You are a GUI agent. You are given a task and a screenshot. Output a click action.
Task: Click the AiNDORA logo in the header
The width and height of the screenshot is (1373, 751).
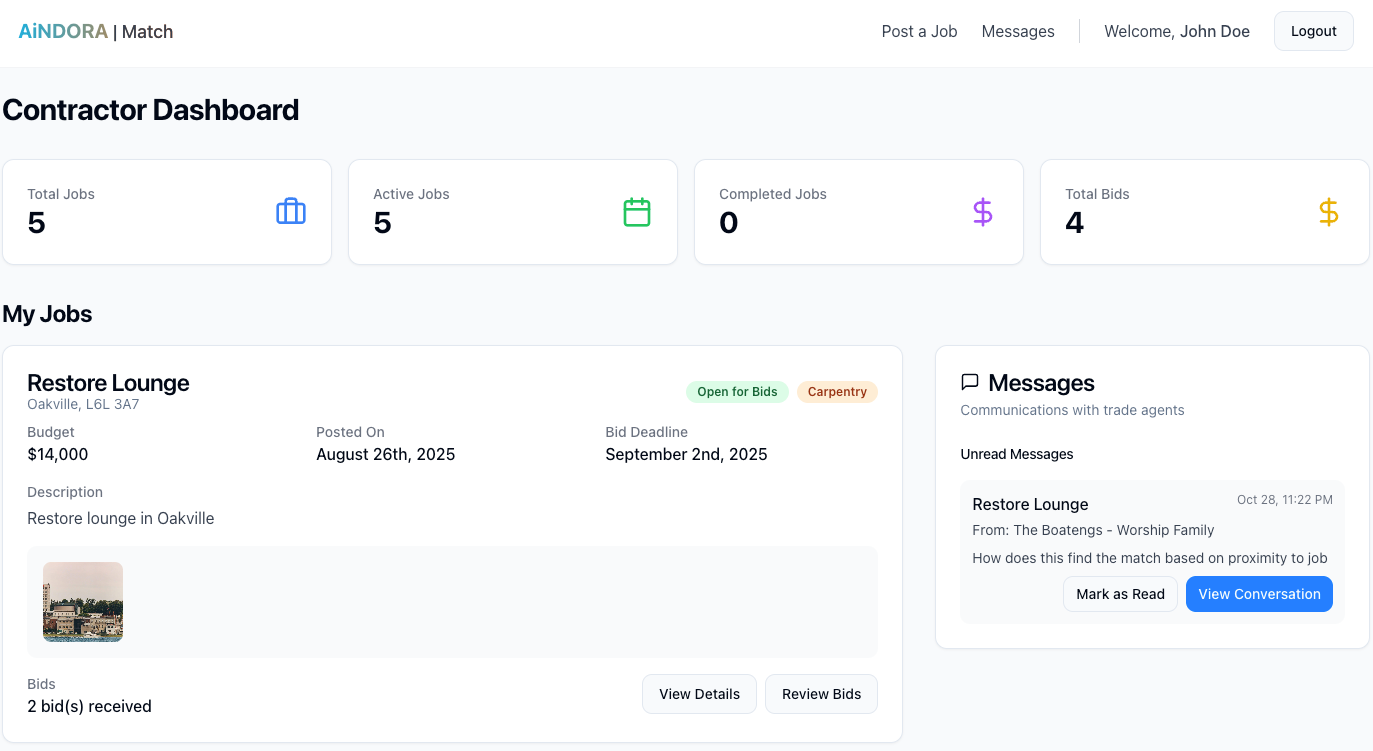click(x=63, y=31)
